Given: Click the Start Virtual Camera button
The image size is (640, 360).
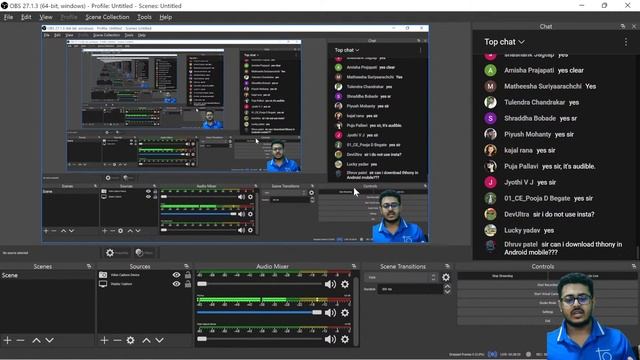Looking at the screenshot, I should [x=547, y=294].
